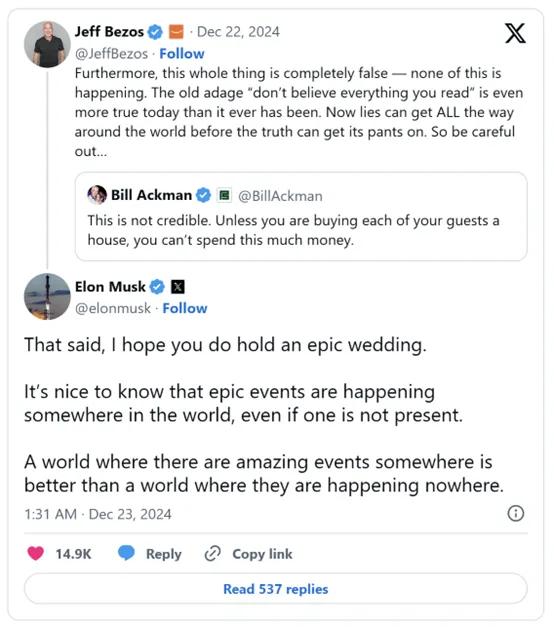Click Jeff Bezos verified badge icon
Image resolution: width=554 pixels, height=627 pixels.
tap(155, 32)
